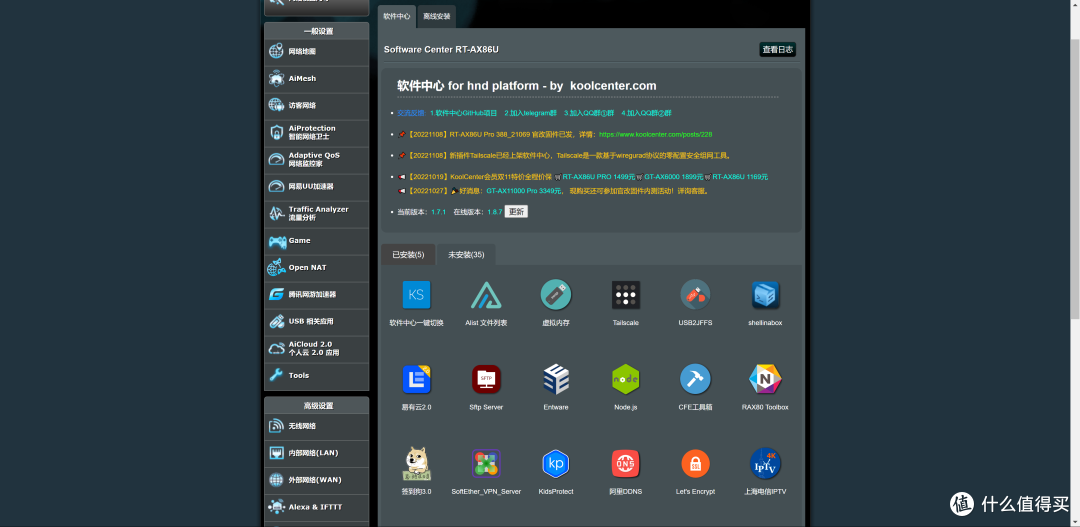Viewport: 1080px width, 527px height.
Task: Open 无线网络 advanced settings
Action: point(317,426)
